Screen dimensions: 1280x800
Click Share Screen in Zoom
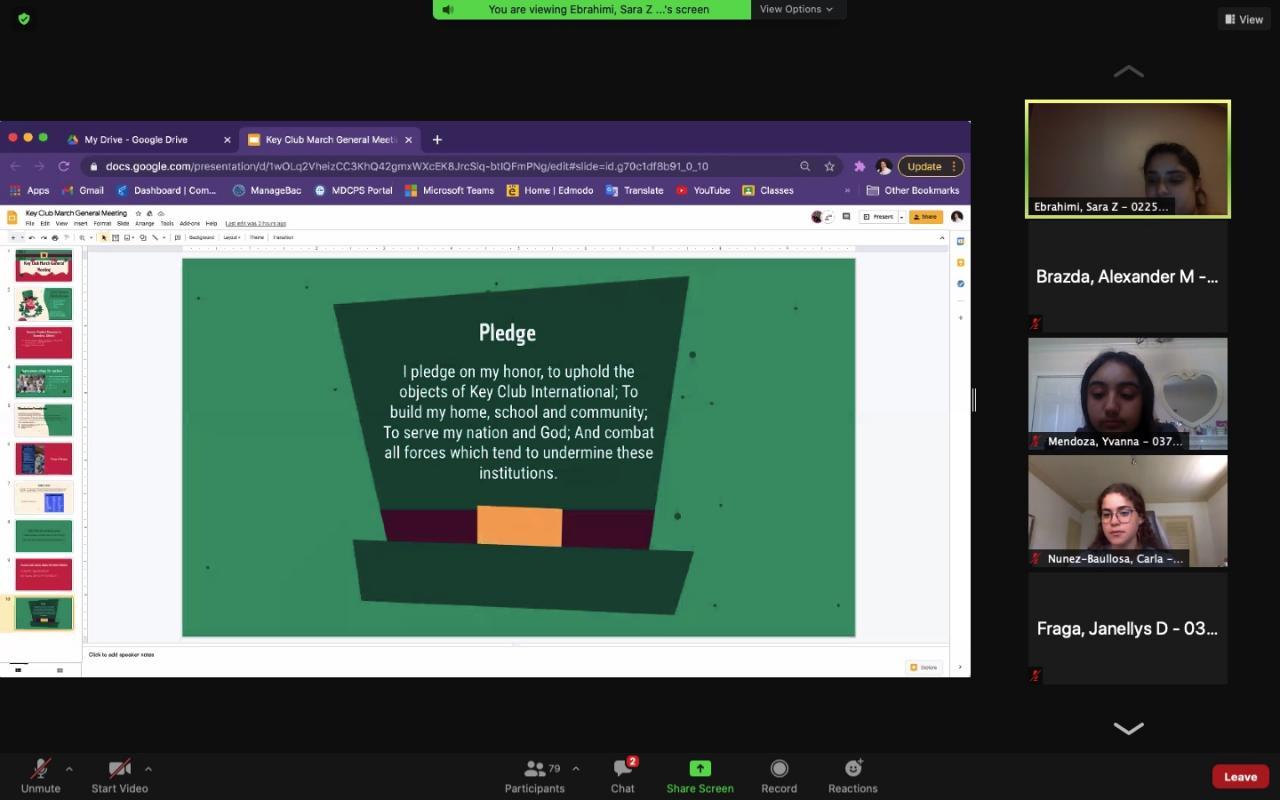[x=700, y=775]
